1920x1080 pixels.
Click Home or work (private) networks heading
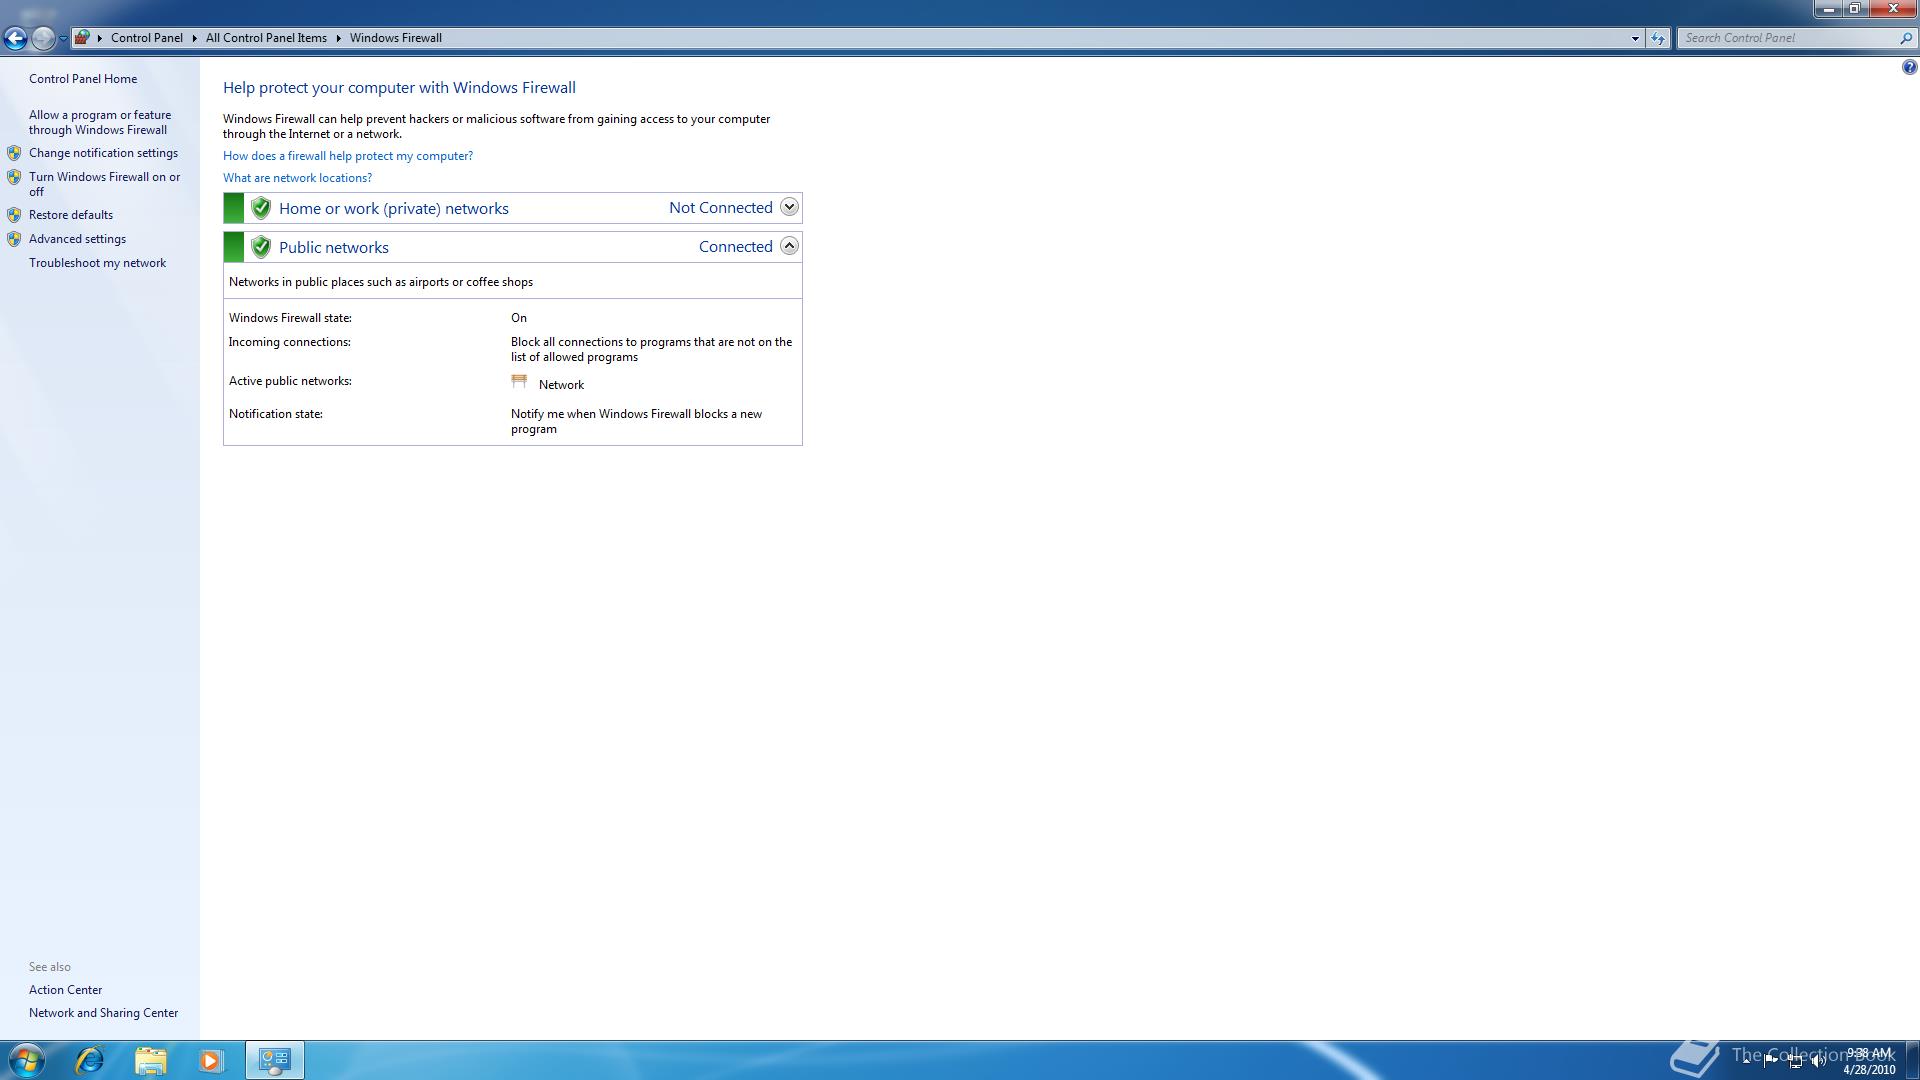coord(394,208)
